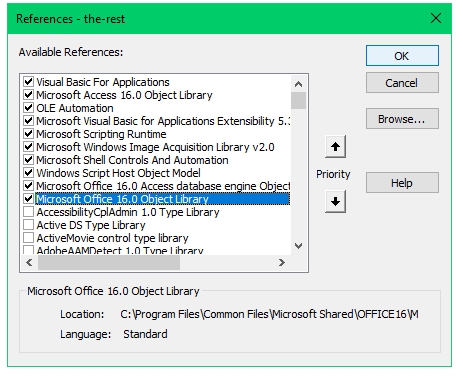
Task: Uncheck Windows Image Acquisition Library checkbox
Action: point(28,147)
